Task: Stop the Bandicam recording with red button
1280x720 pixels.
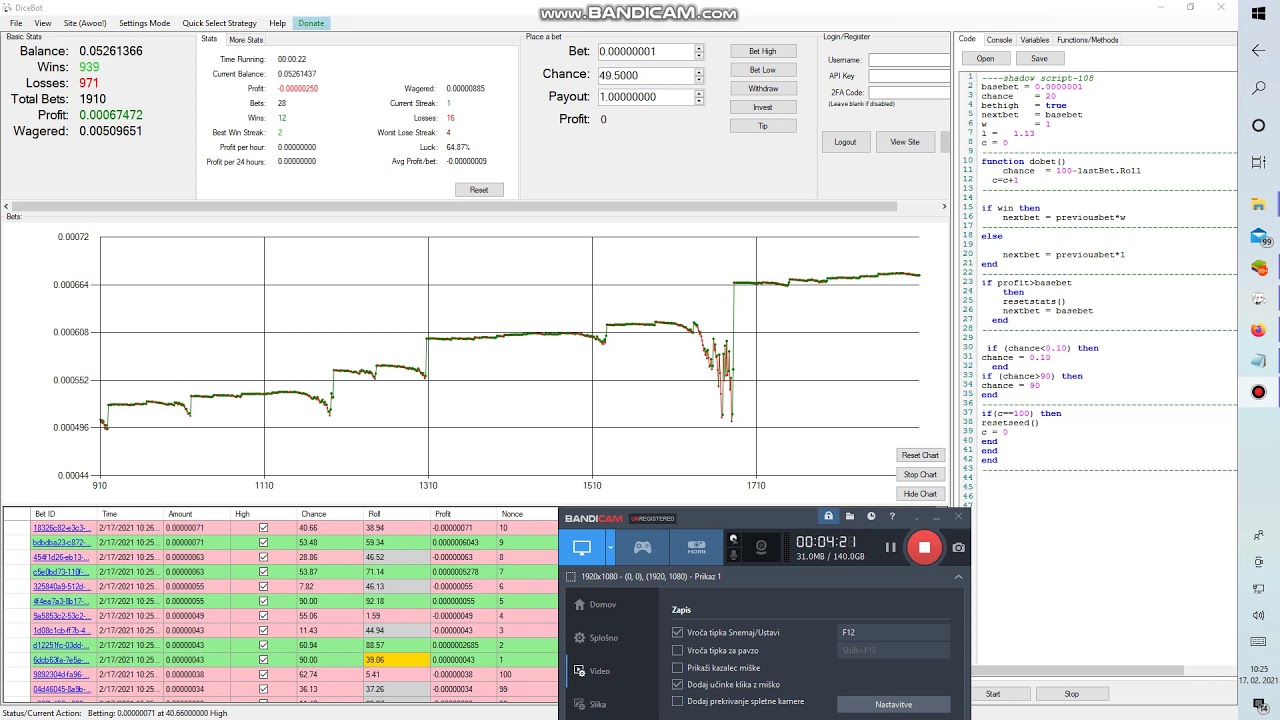Action: click(x=924, y=547)
